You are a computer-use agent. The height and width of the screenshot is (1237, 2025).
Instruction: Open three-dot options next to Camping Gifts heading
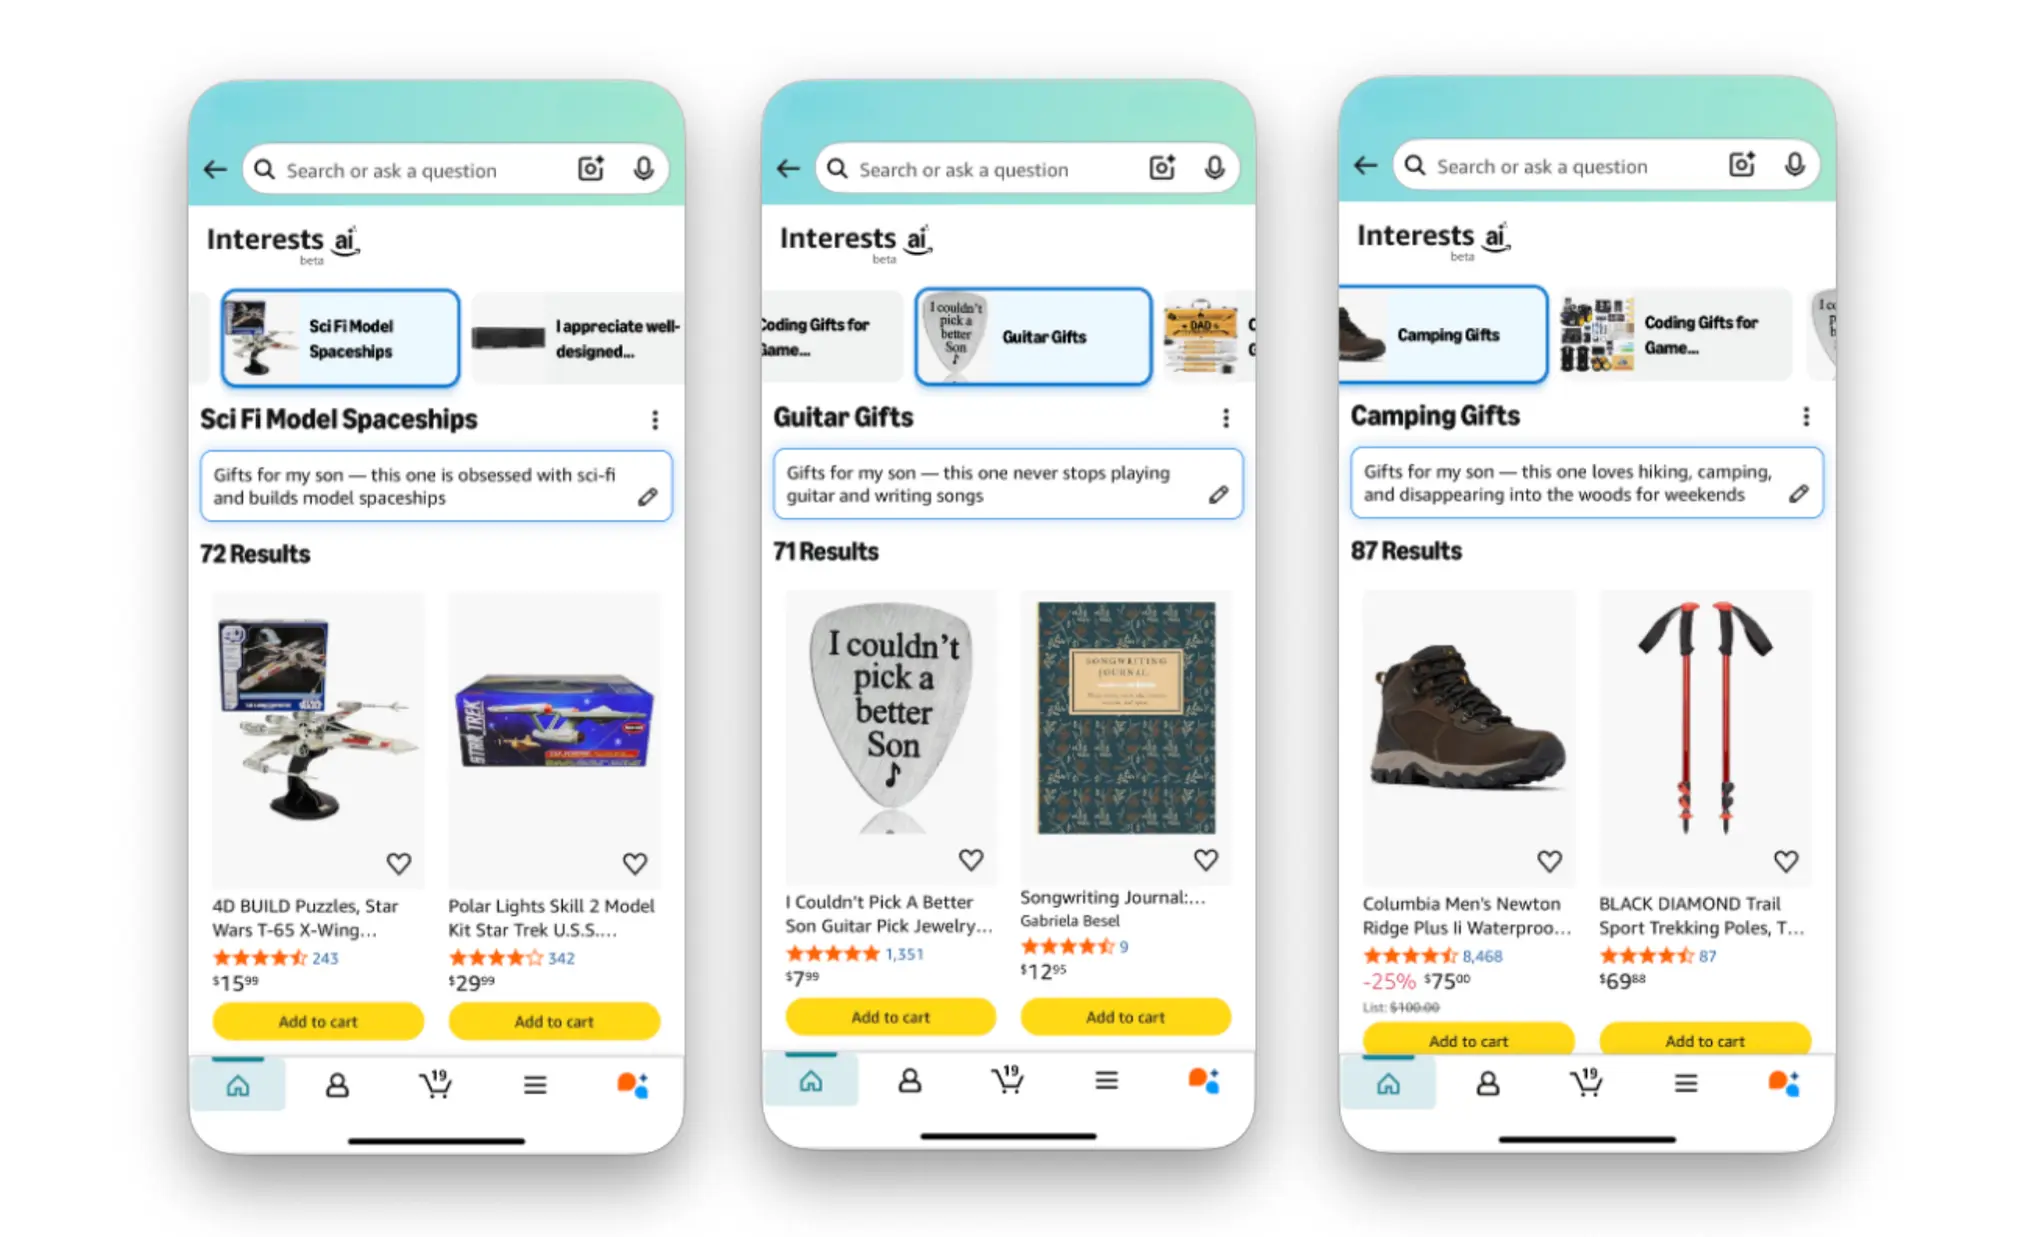point(1806,416)
